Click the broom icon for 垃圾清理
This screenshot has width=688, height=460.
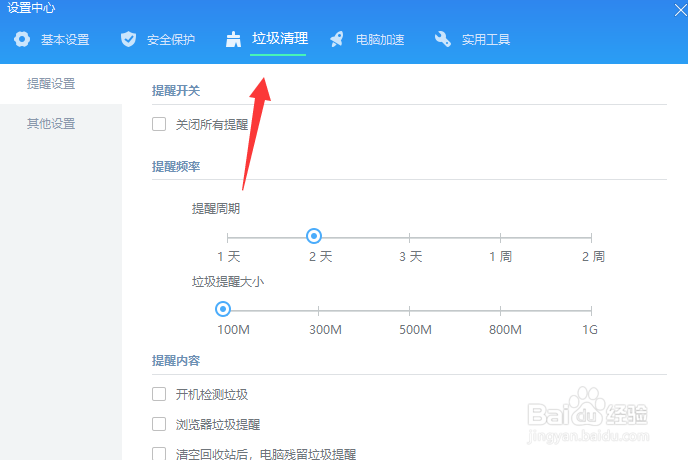click(233, 39)
